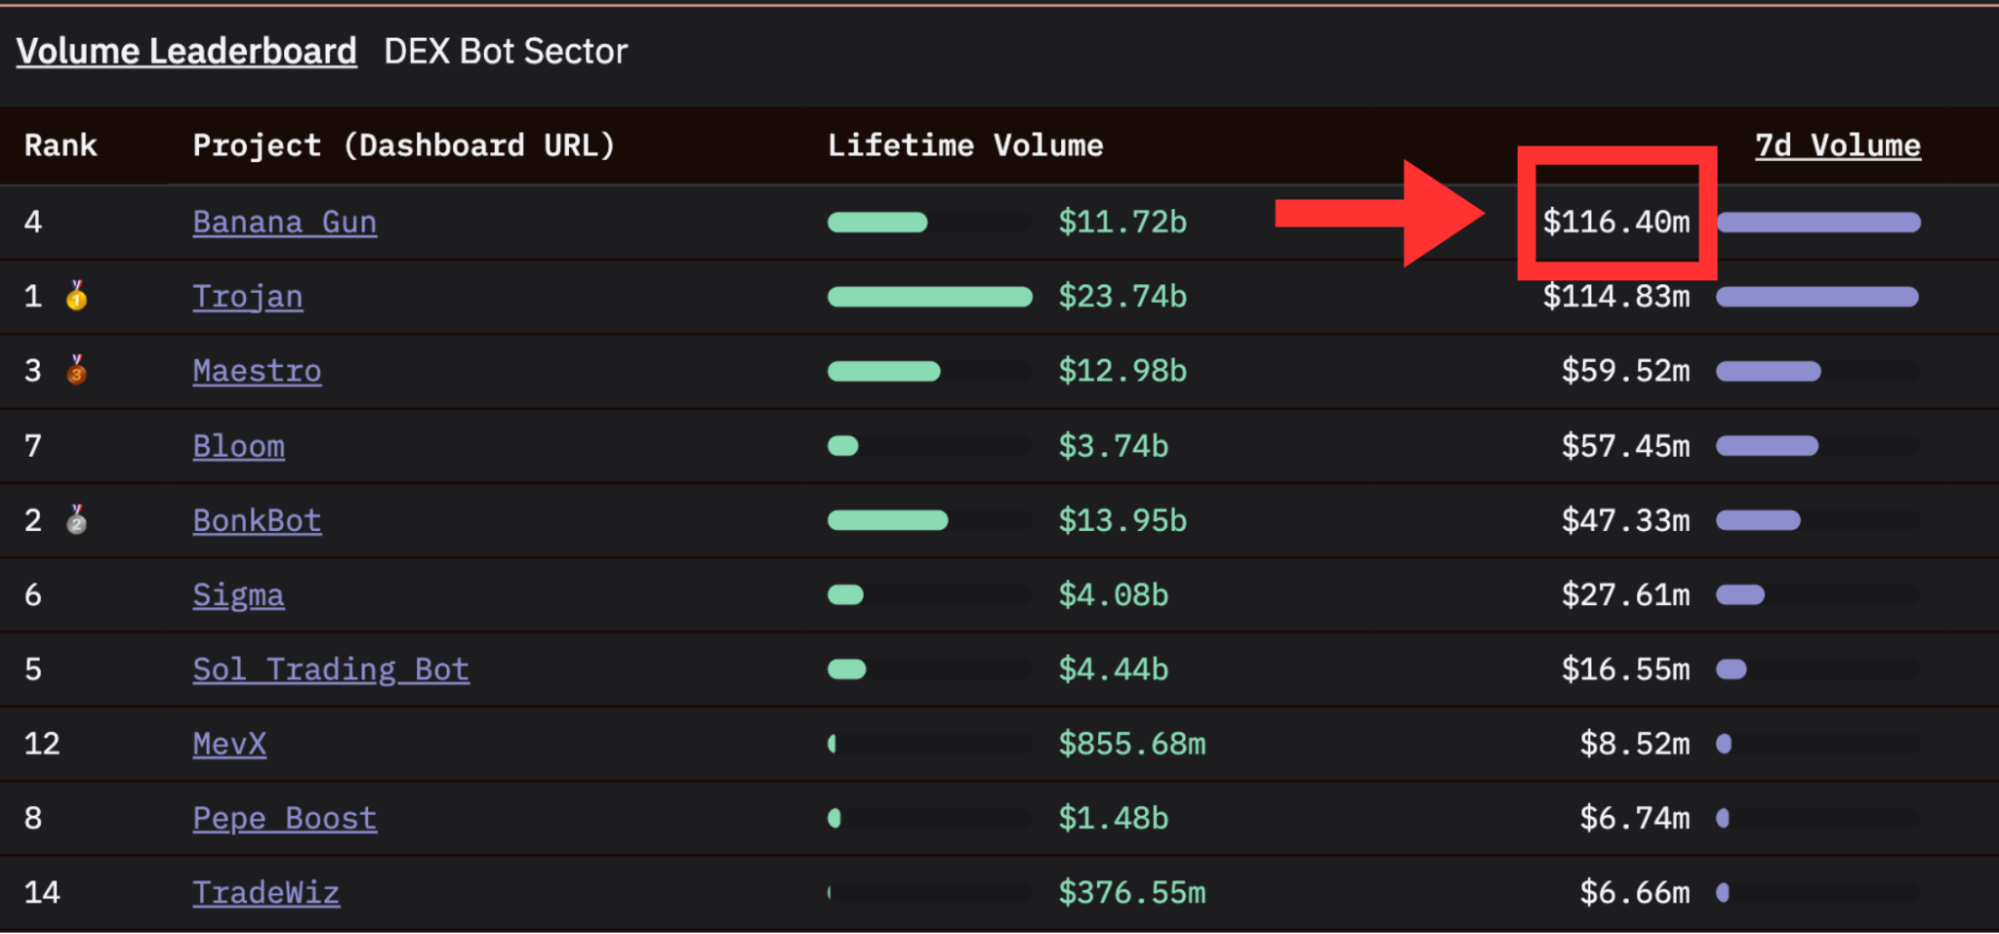Click rank number 14 in TradeWiz row
The height and width of the screenshot is (934, 1999).
click(42, 892)
